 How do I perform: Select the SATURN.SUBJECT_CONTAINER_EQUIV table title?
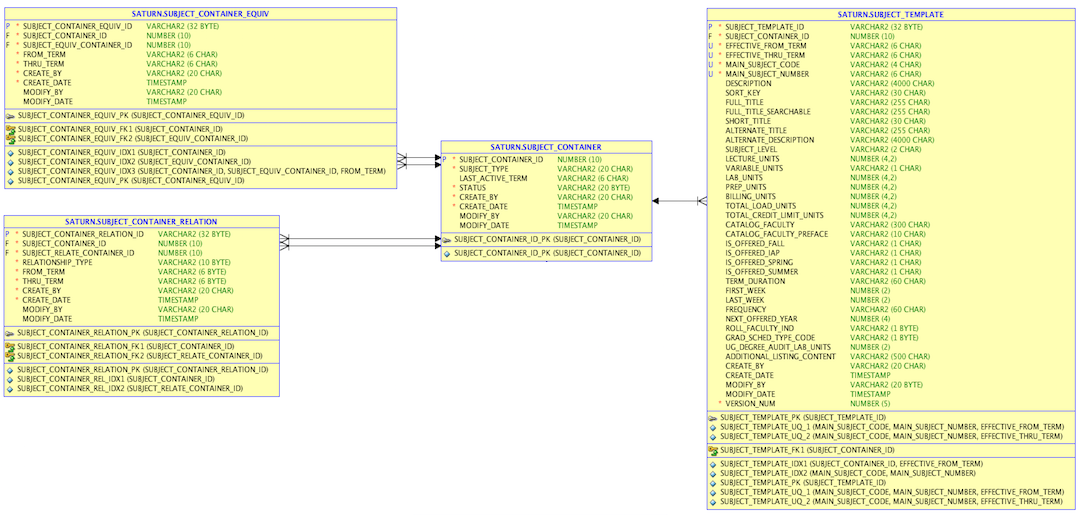click(200, 13)
